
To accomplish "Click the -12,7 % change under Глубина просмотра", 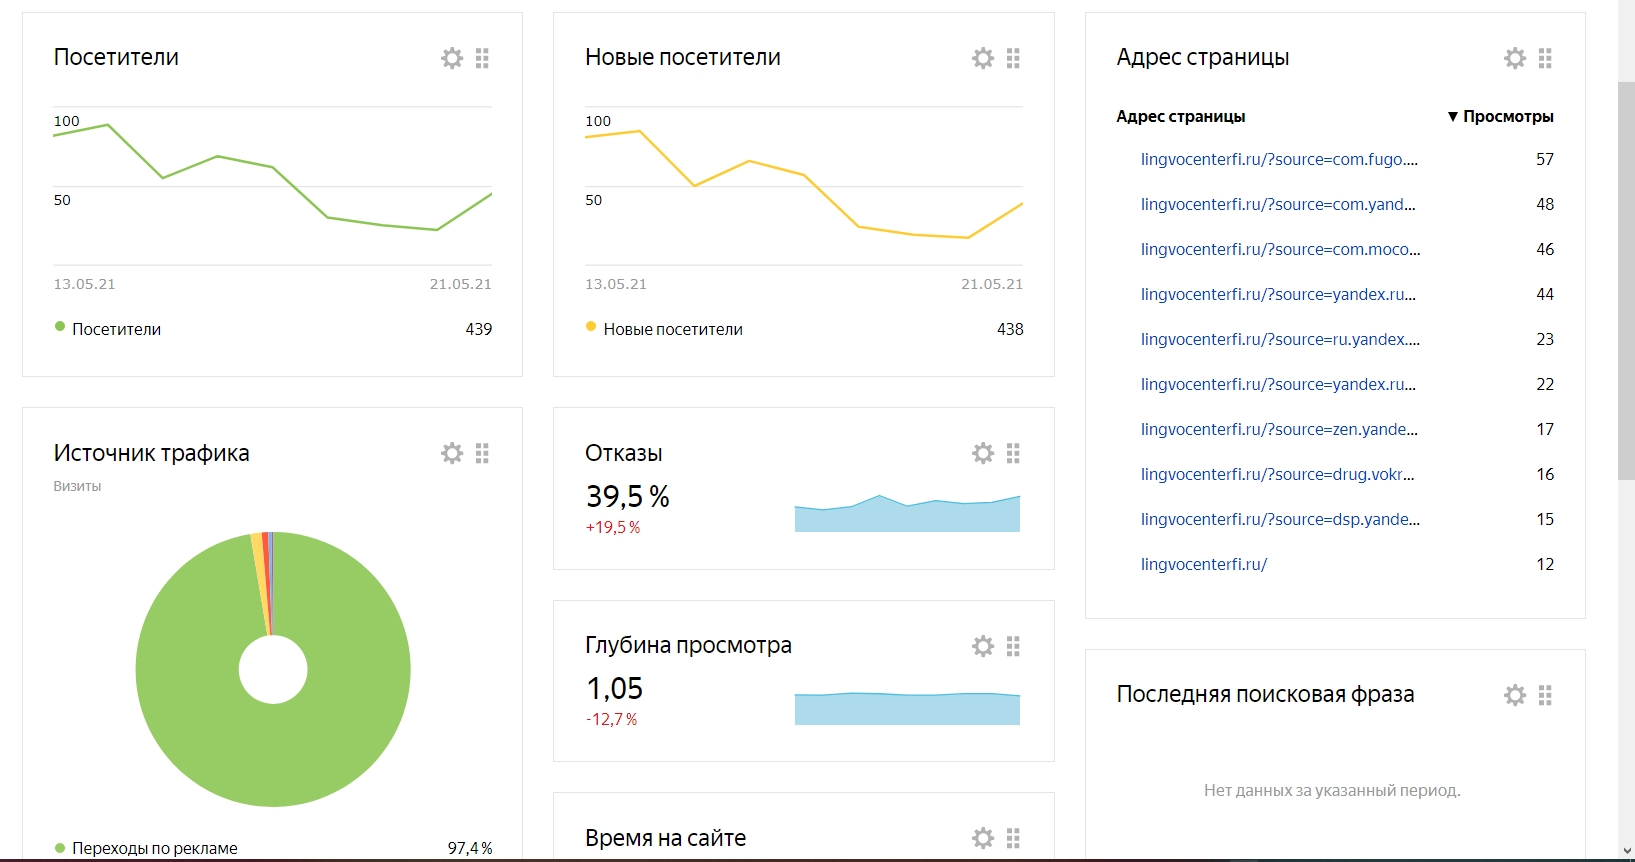I will (x=612, y=719).
